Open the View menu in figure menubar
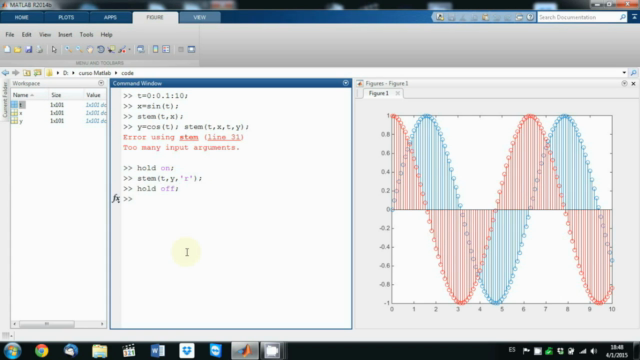 click(45, 35)
